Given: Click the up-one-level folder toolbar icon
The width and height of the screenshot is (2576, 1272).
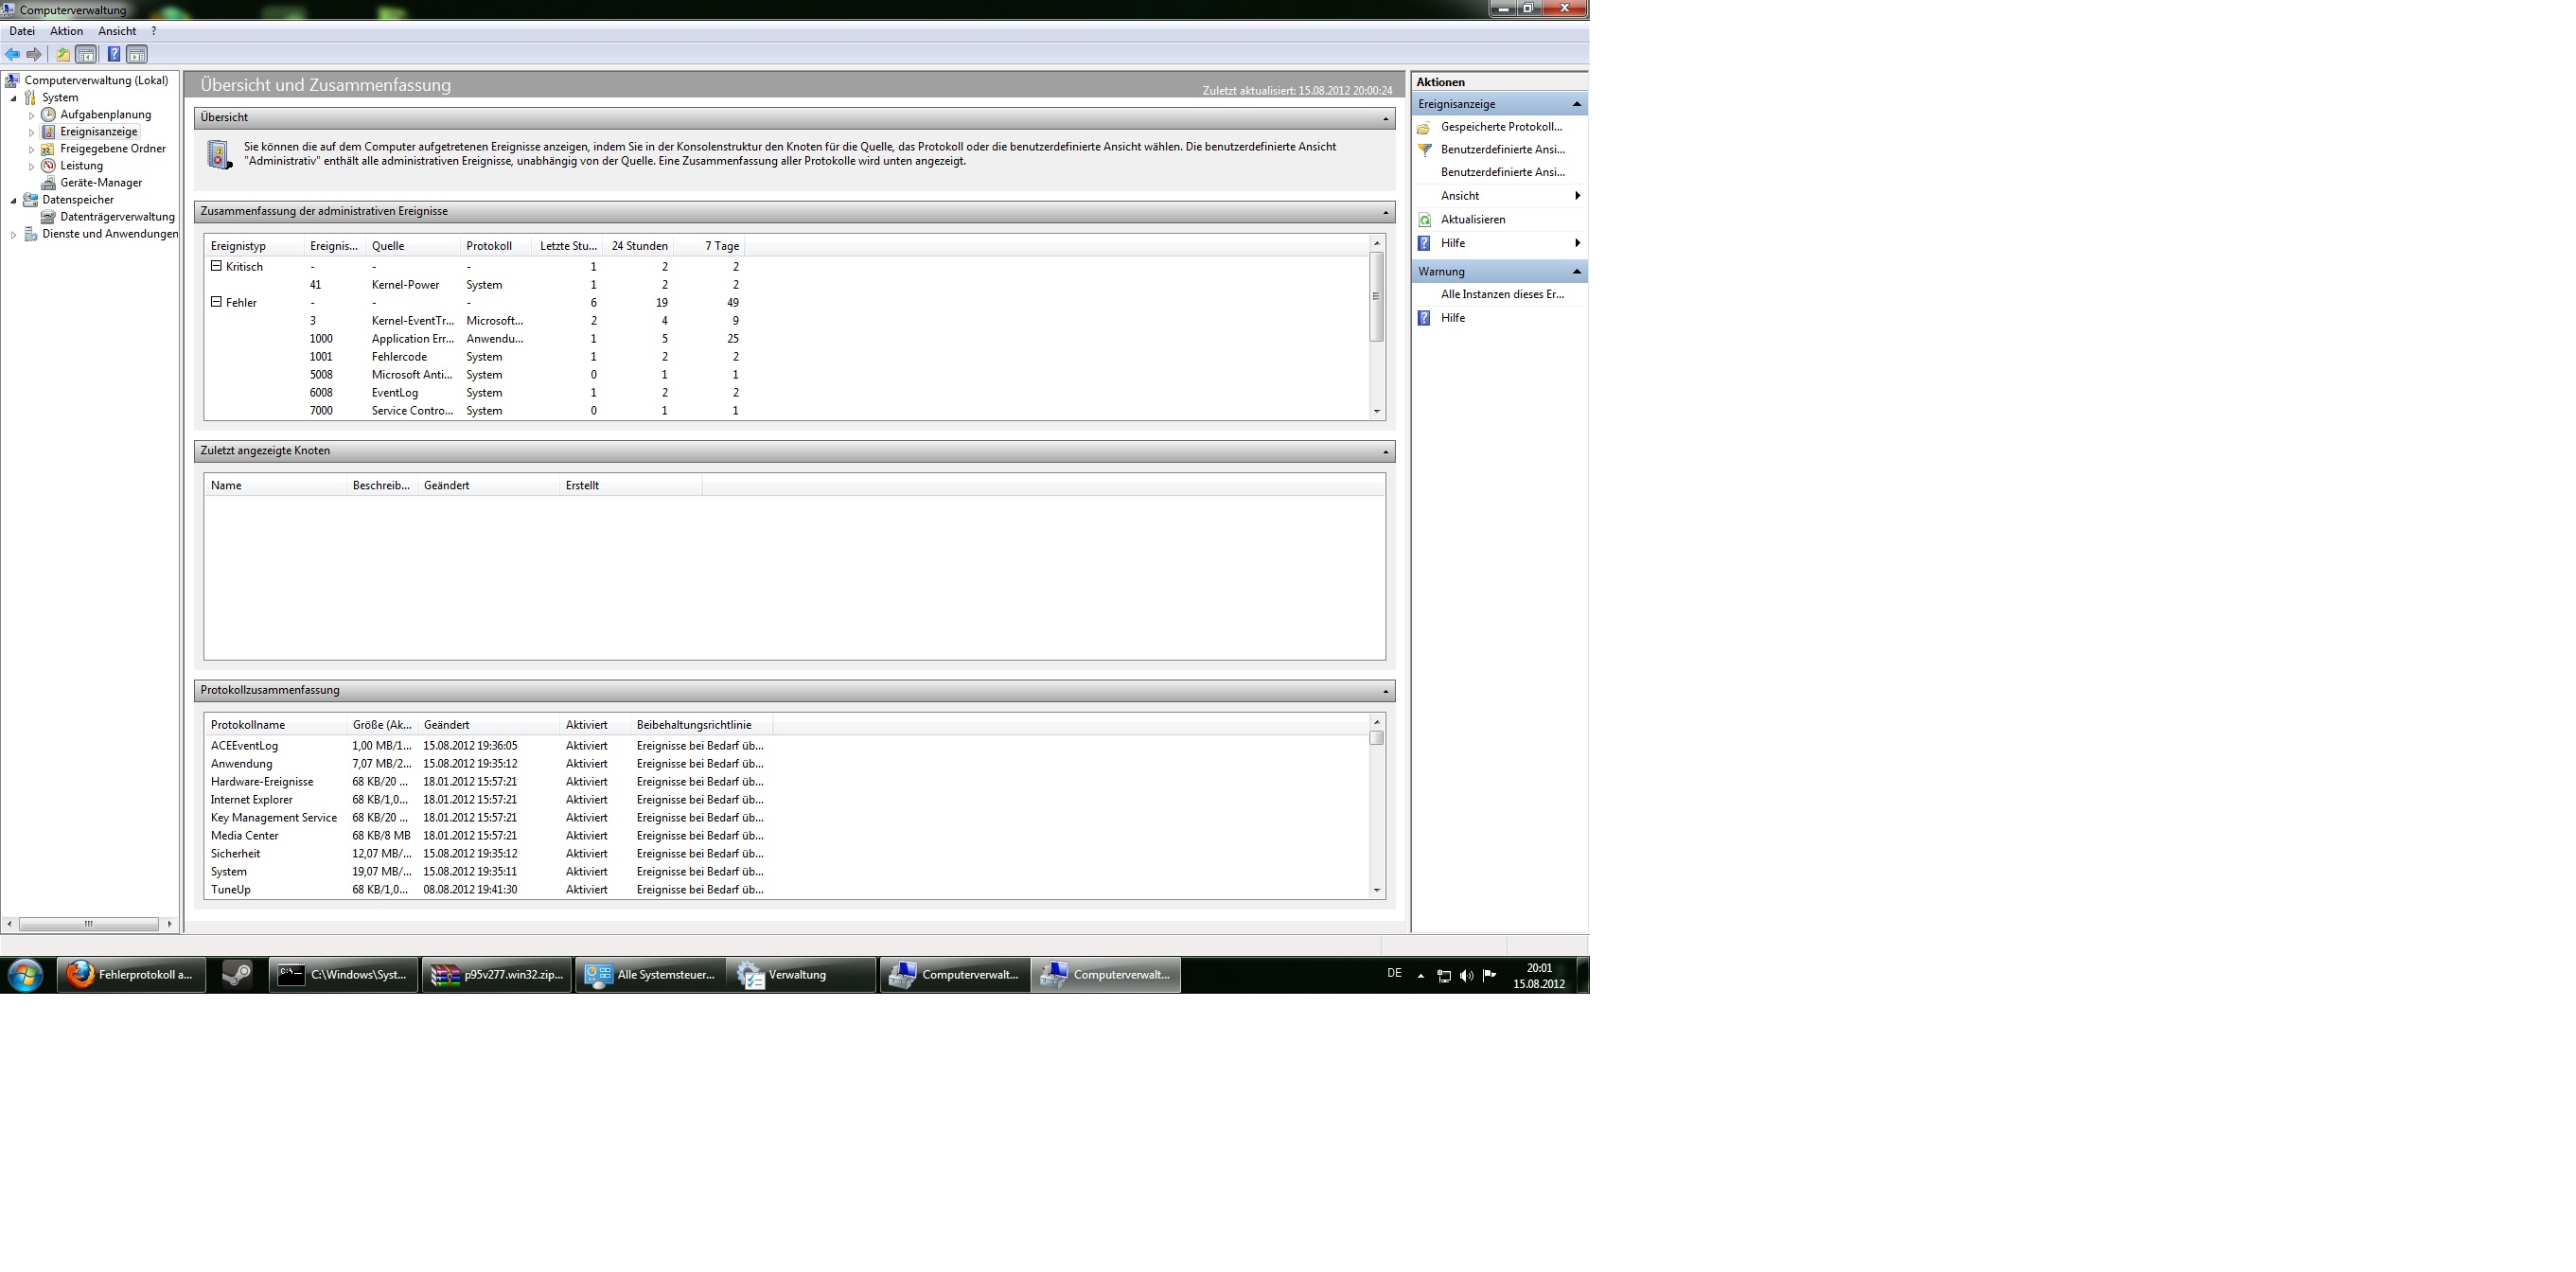Looking at the screenshot, I should pos(63,54).
